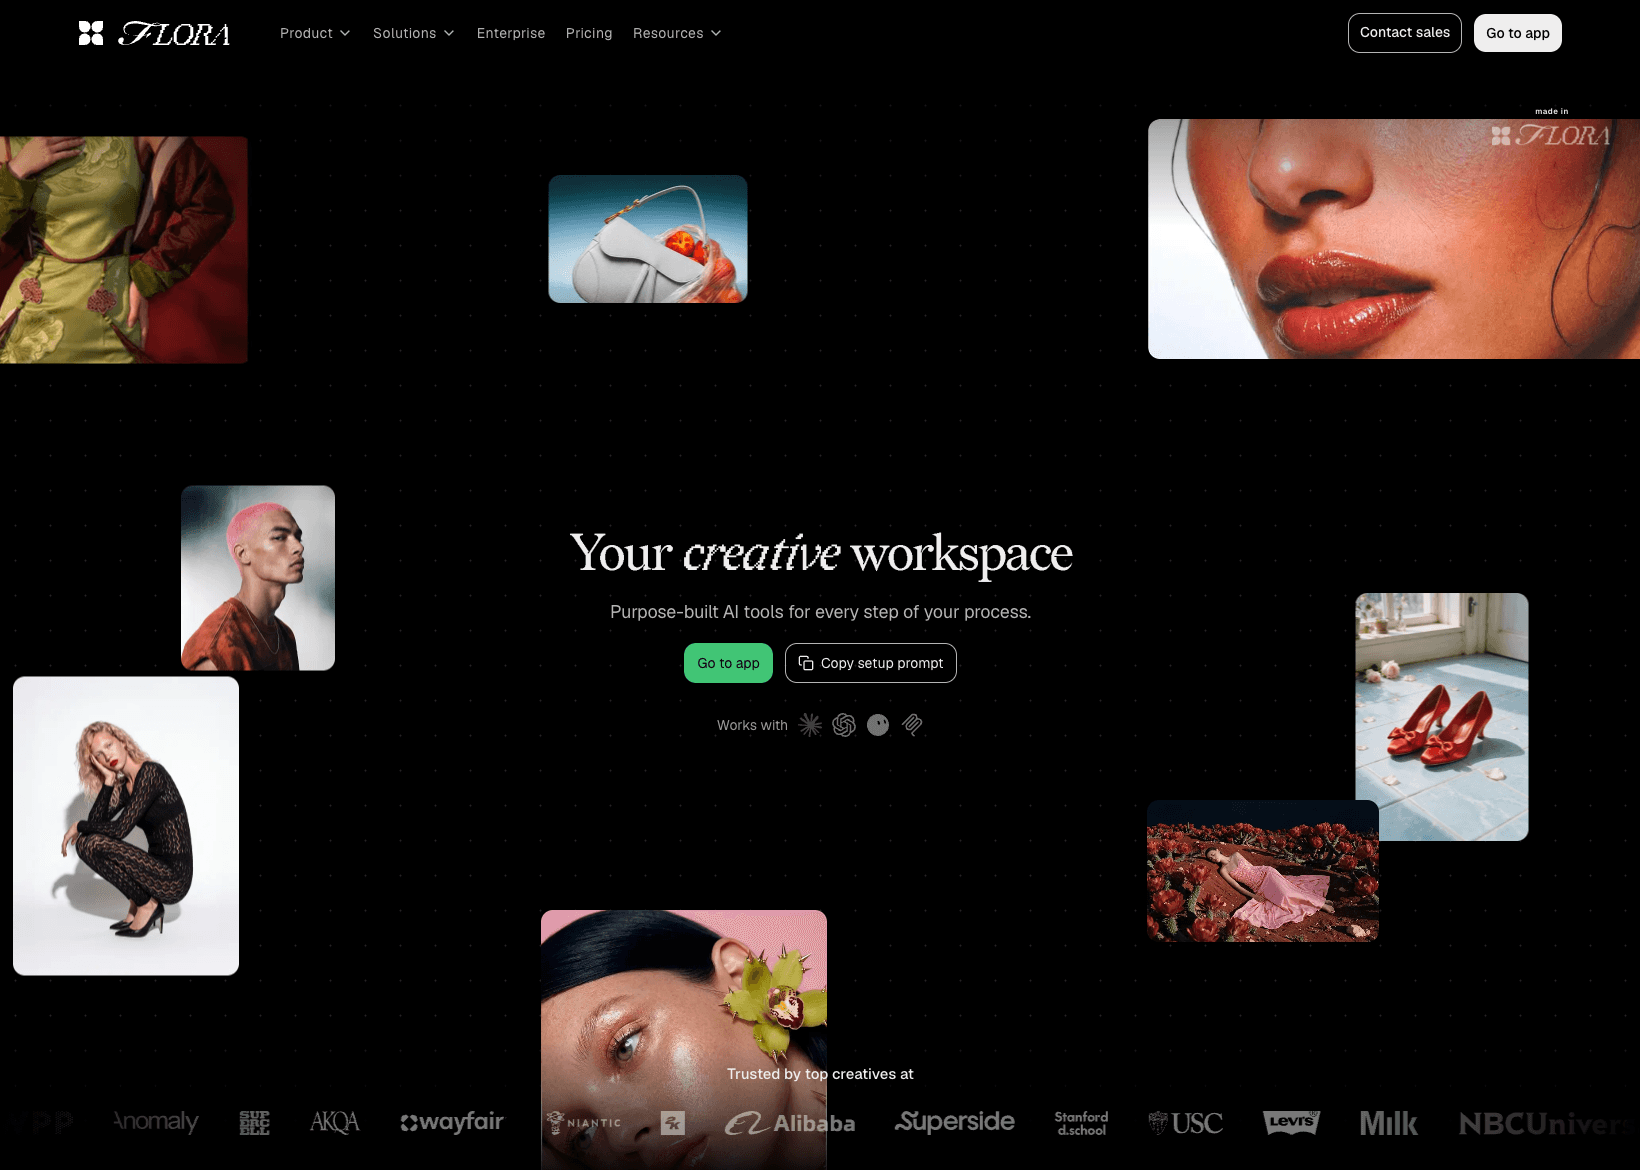Click the white Go to app header button
Viewport: 1640px width, 1170px height.
[1518, 33]
